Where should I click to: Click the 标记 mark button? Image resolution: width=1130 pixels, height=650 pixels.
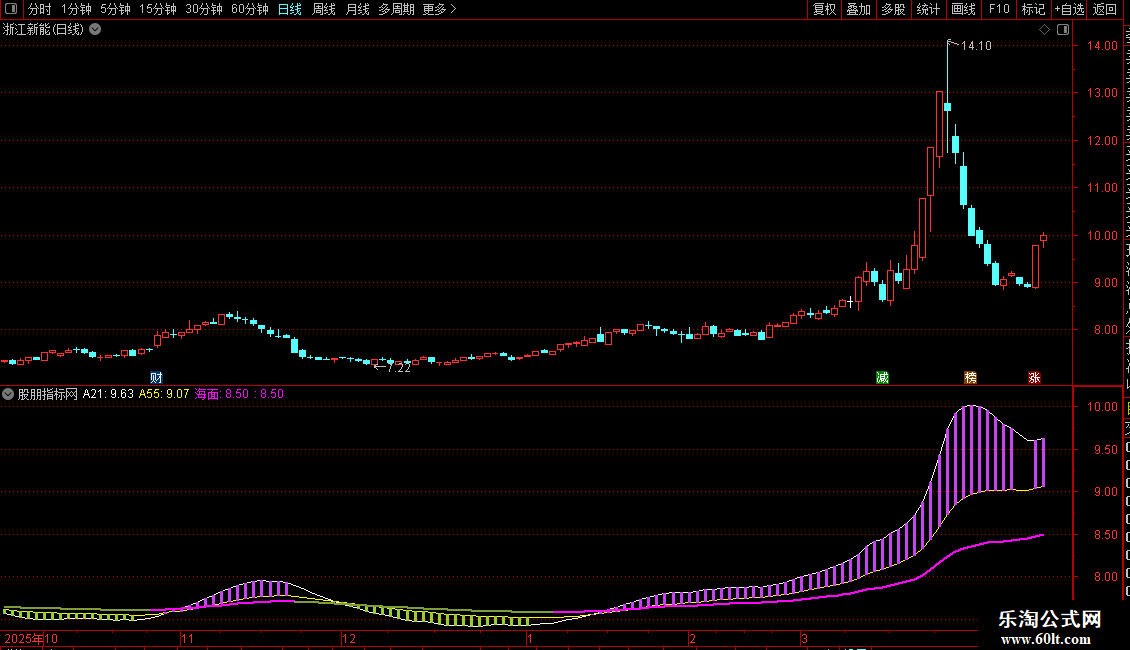click(x=1033, y=9)
